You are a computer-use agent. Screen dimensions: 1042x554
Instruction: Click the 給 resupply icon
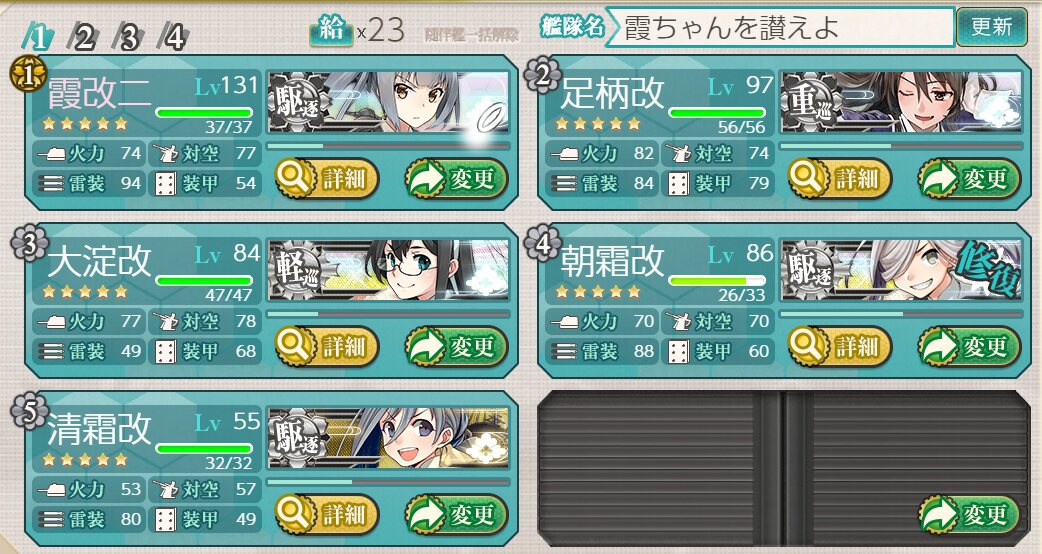(331, 31)
